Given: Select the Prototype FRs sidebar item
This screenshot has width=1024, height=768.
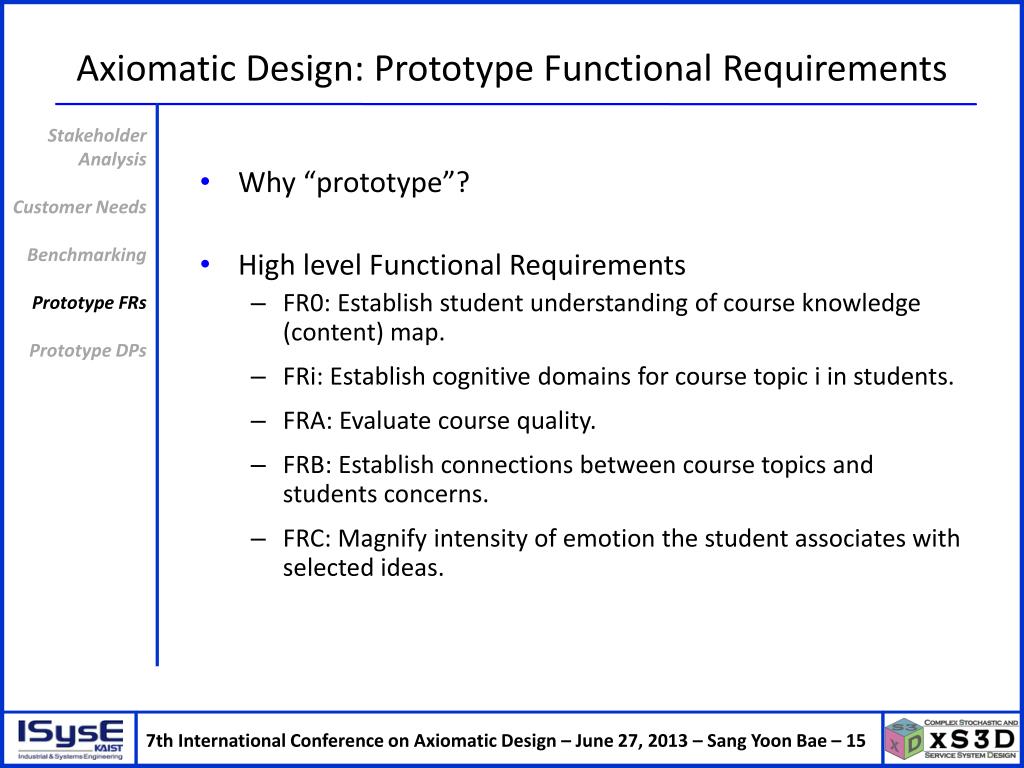Looking at the screenshot, I should coord(89,303).
